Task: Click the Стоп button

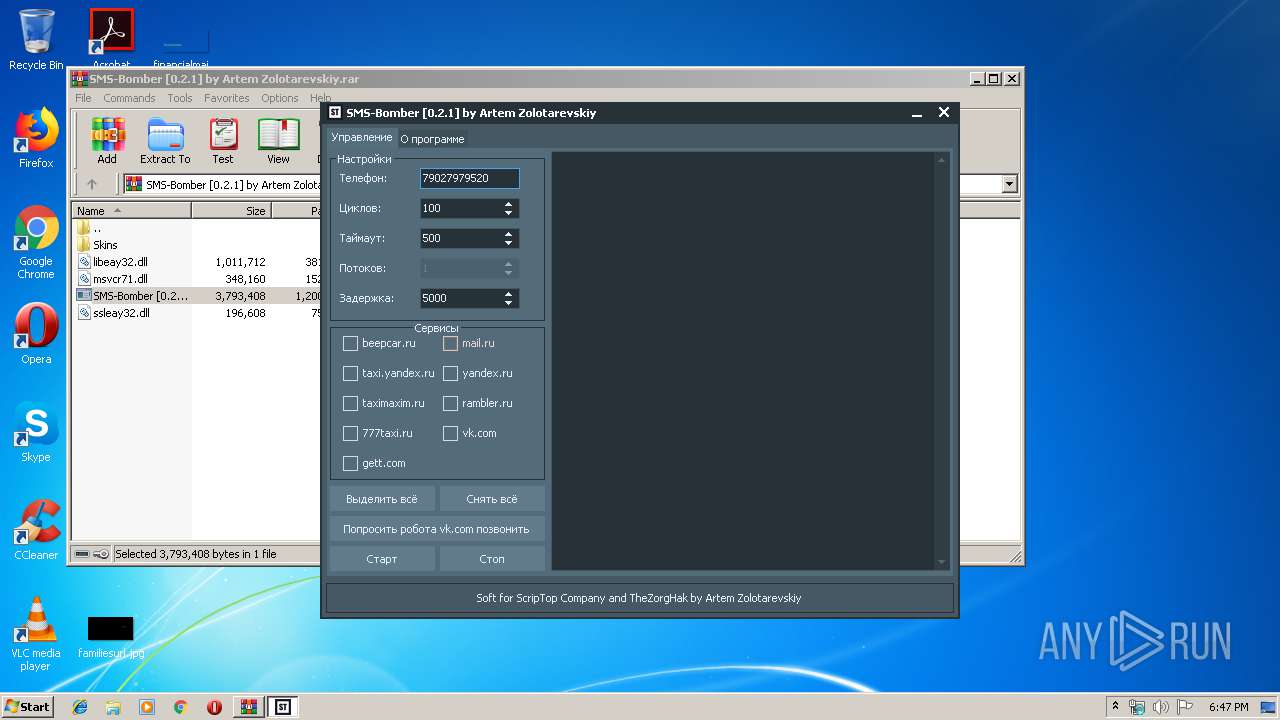Action: pos(492,559)
